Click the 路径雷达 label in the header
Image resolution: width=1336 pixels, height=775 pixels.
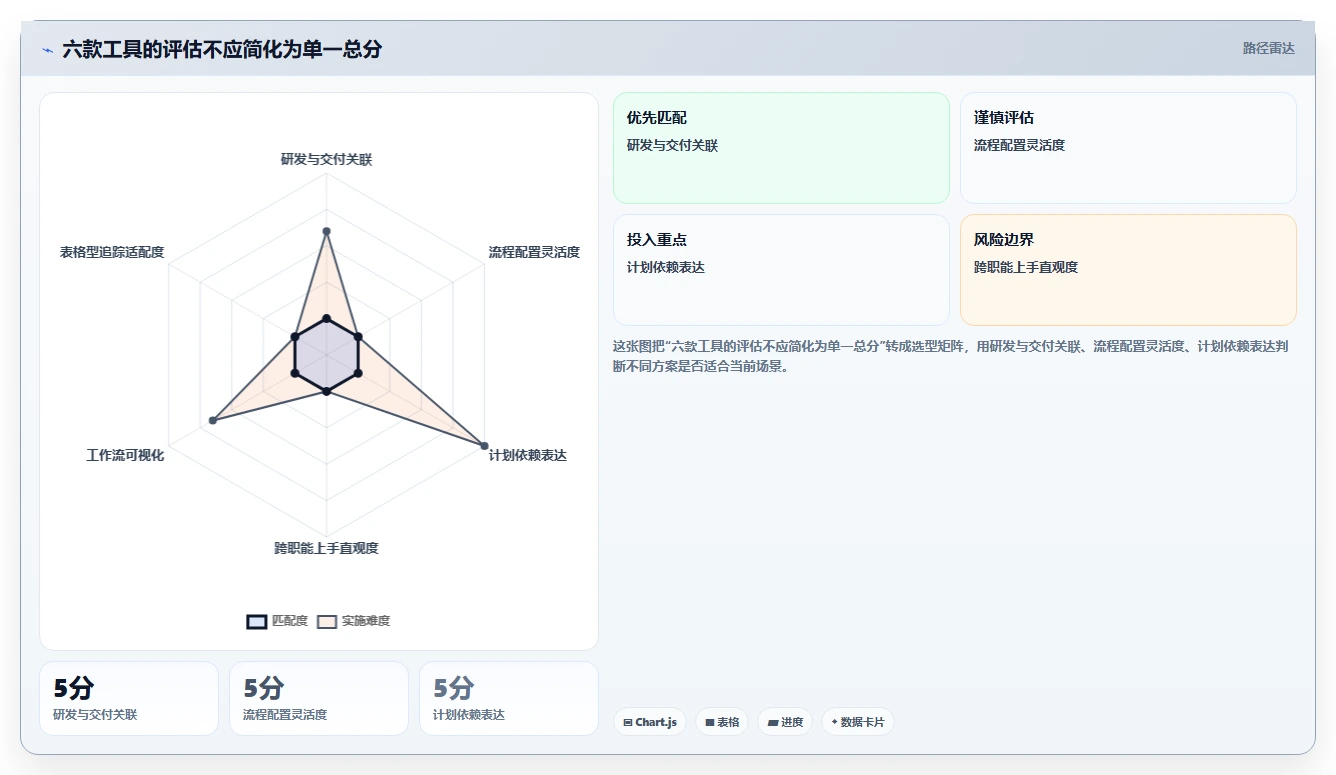click(x=1268, y=48)
